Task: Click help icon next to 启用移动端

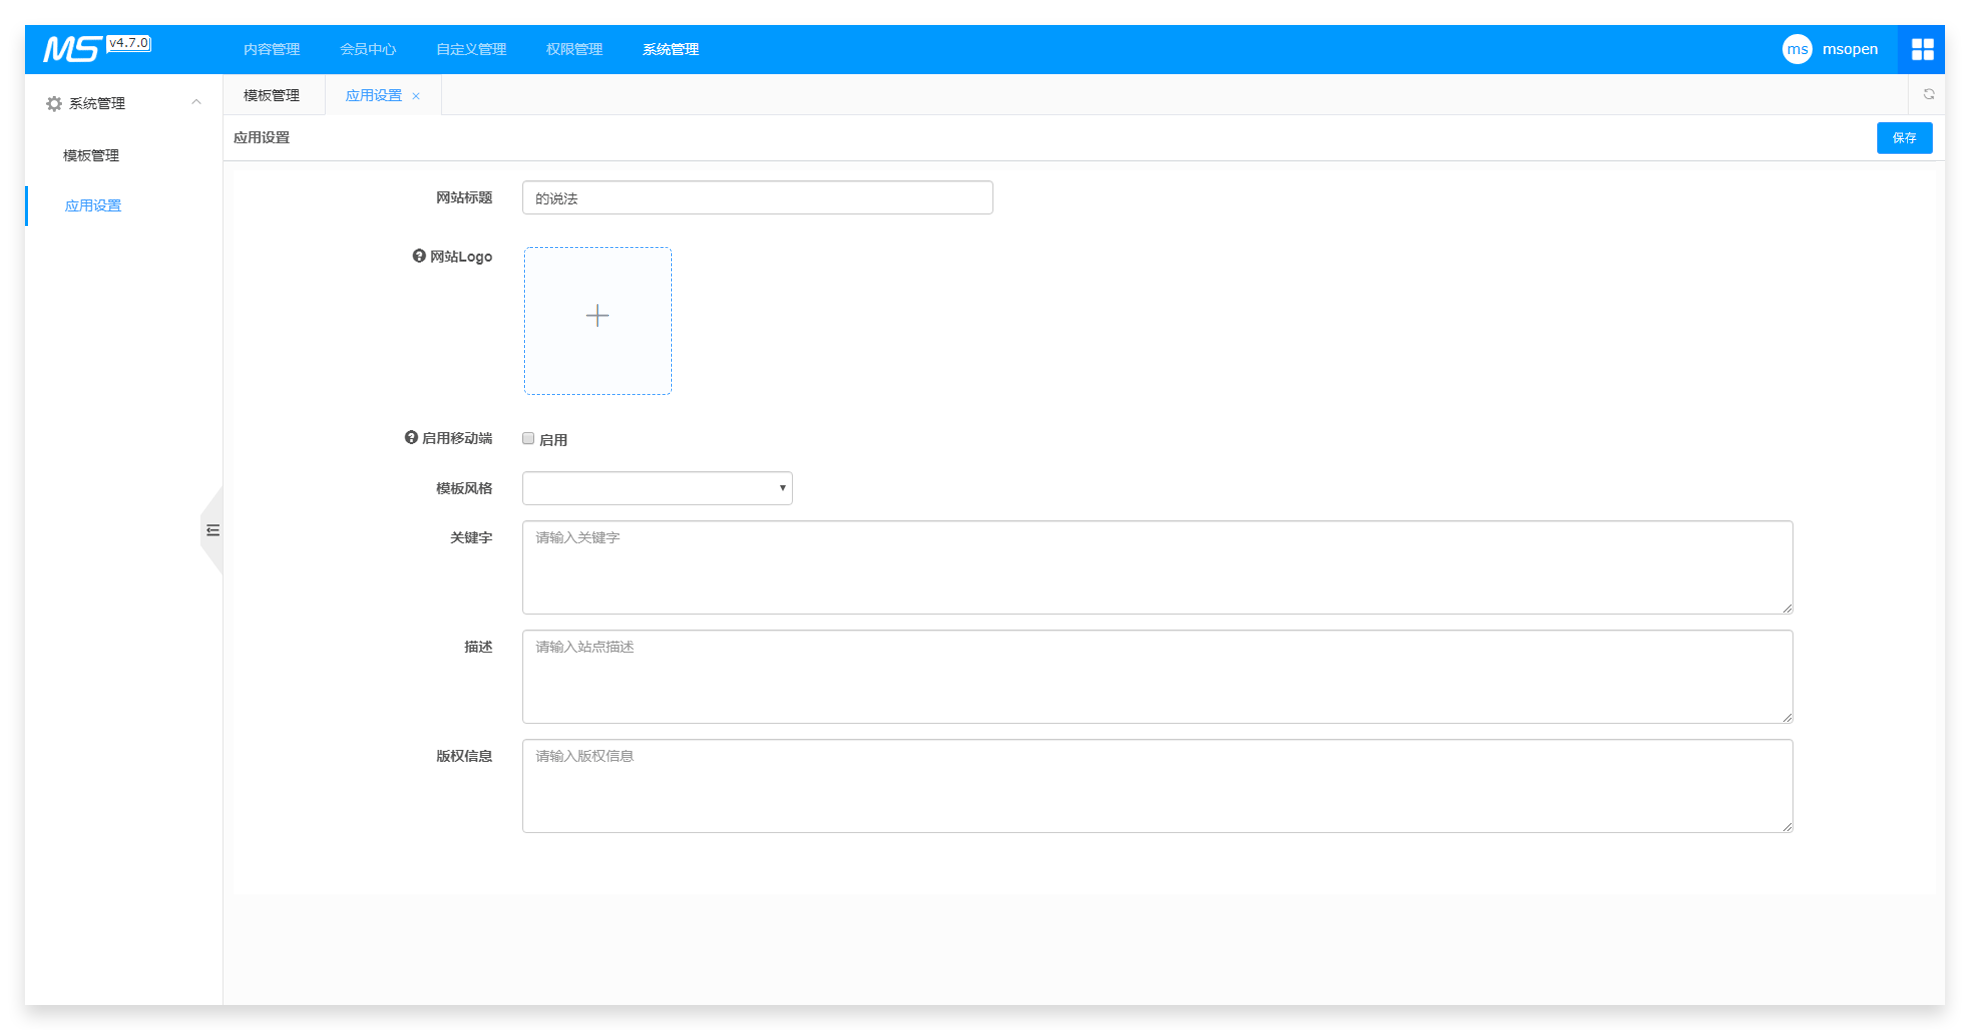Action: pyautogui.click(x=411, y=437)
